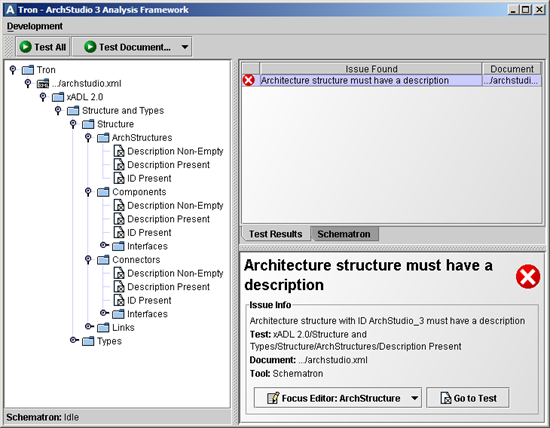Expand the Types tree node

pyautogui.click(x=74, y=340)
